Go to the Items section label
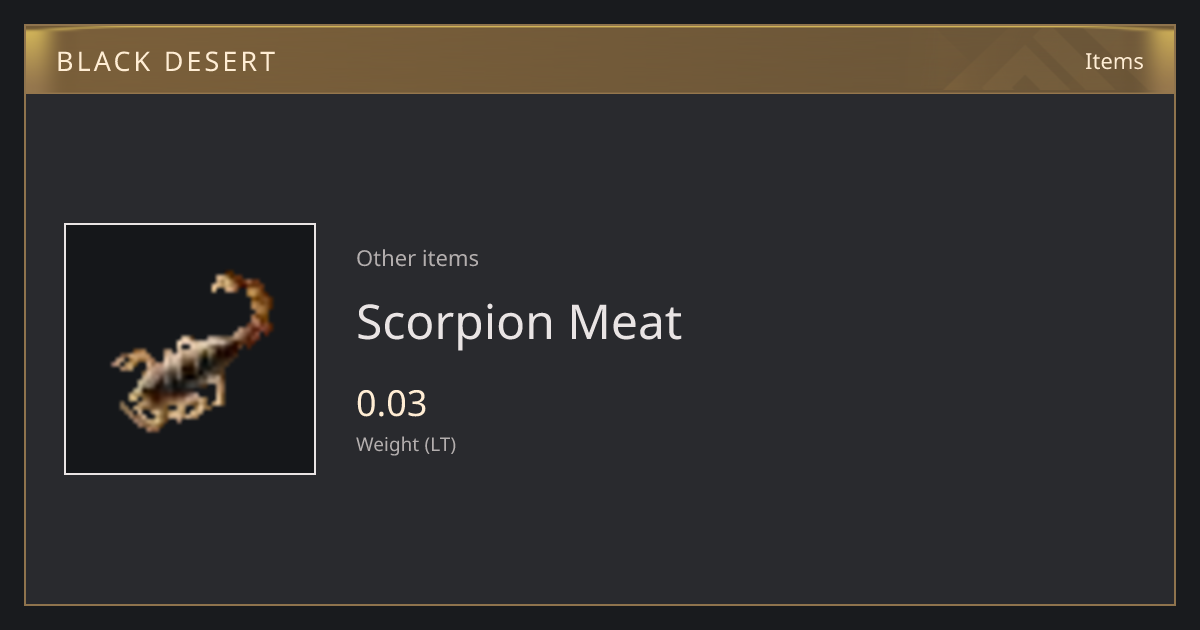Image resolution: width=1200 pixels, height=630 pixels. (x=1114, y=61)
